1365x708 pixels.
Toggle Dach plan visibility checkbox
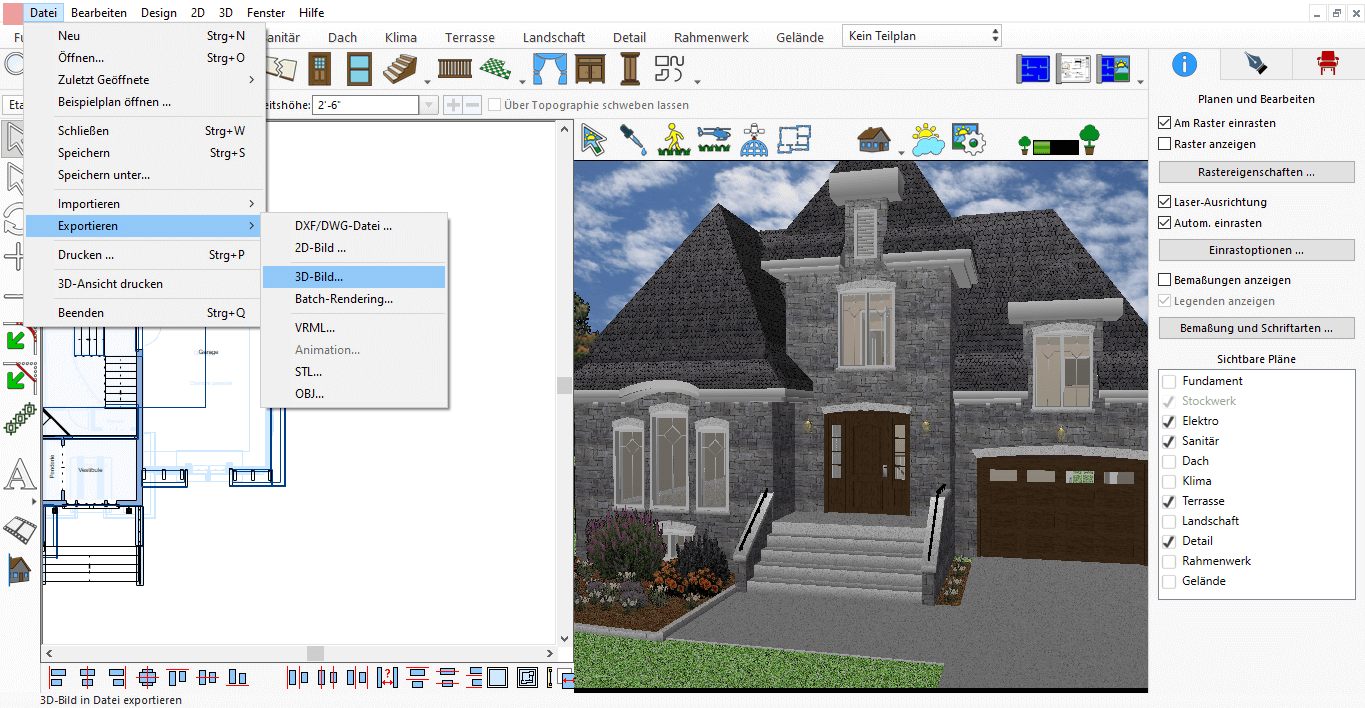tap(1169, 461)
